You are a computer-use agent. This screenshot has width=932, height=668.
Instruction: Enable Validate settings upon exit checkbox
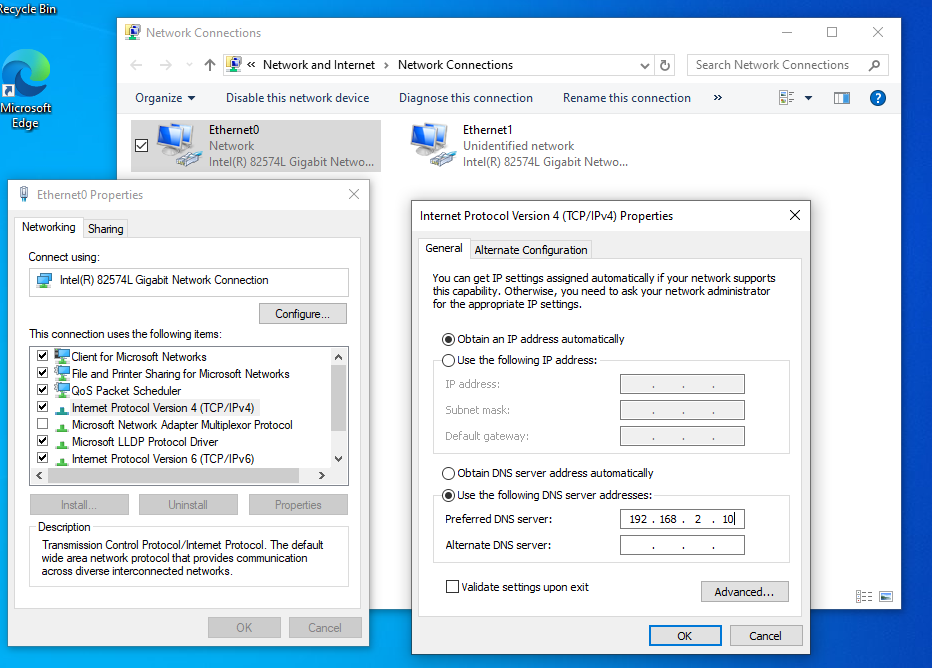point(453,587)
